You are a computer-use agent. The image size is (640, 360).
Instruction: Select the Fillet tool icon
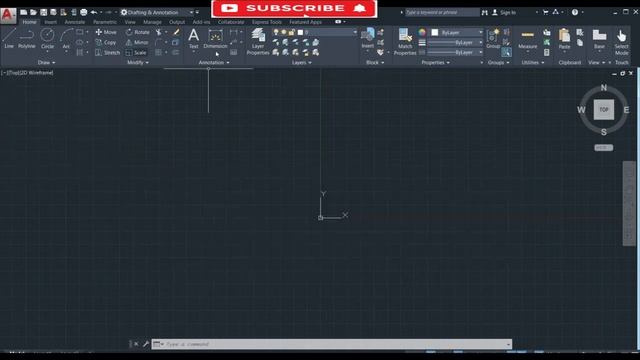click(159, 42)
